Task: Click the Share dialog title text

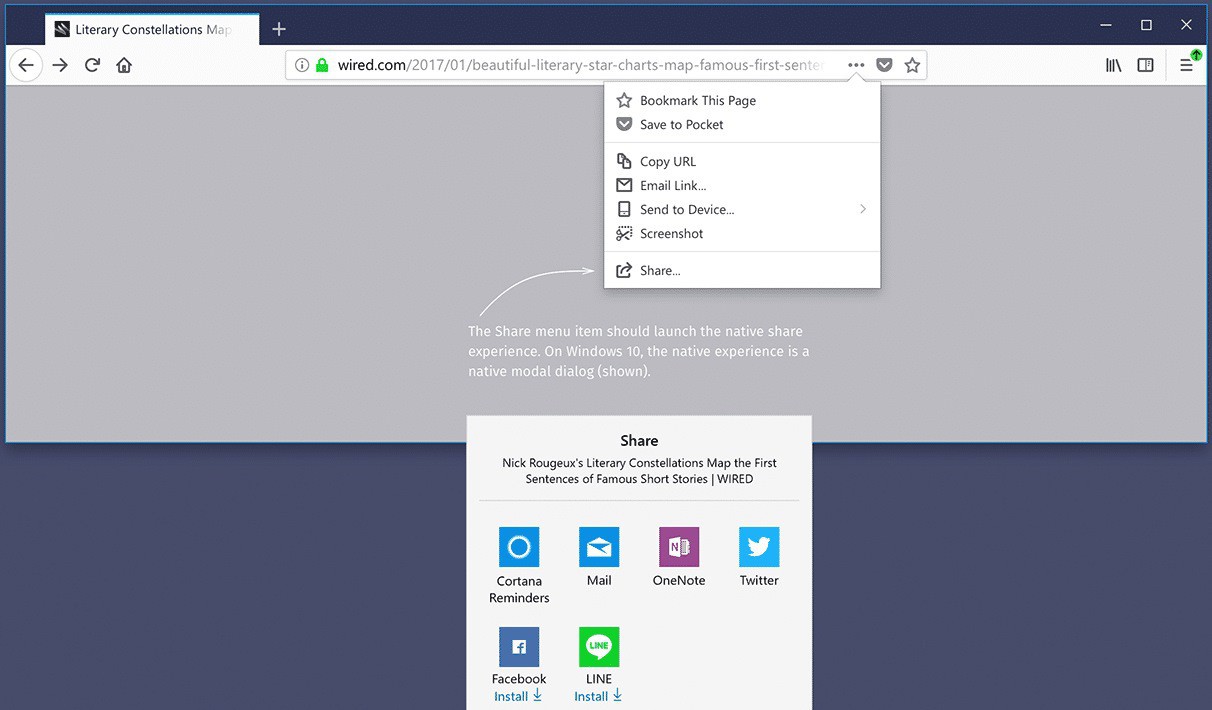Action: [639, 440]
